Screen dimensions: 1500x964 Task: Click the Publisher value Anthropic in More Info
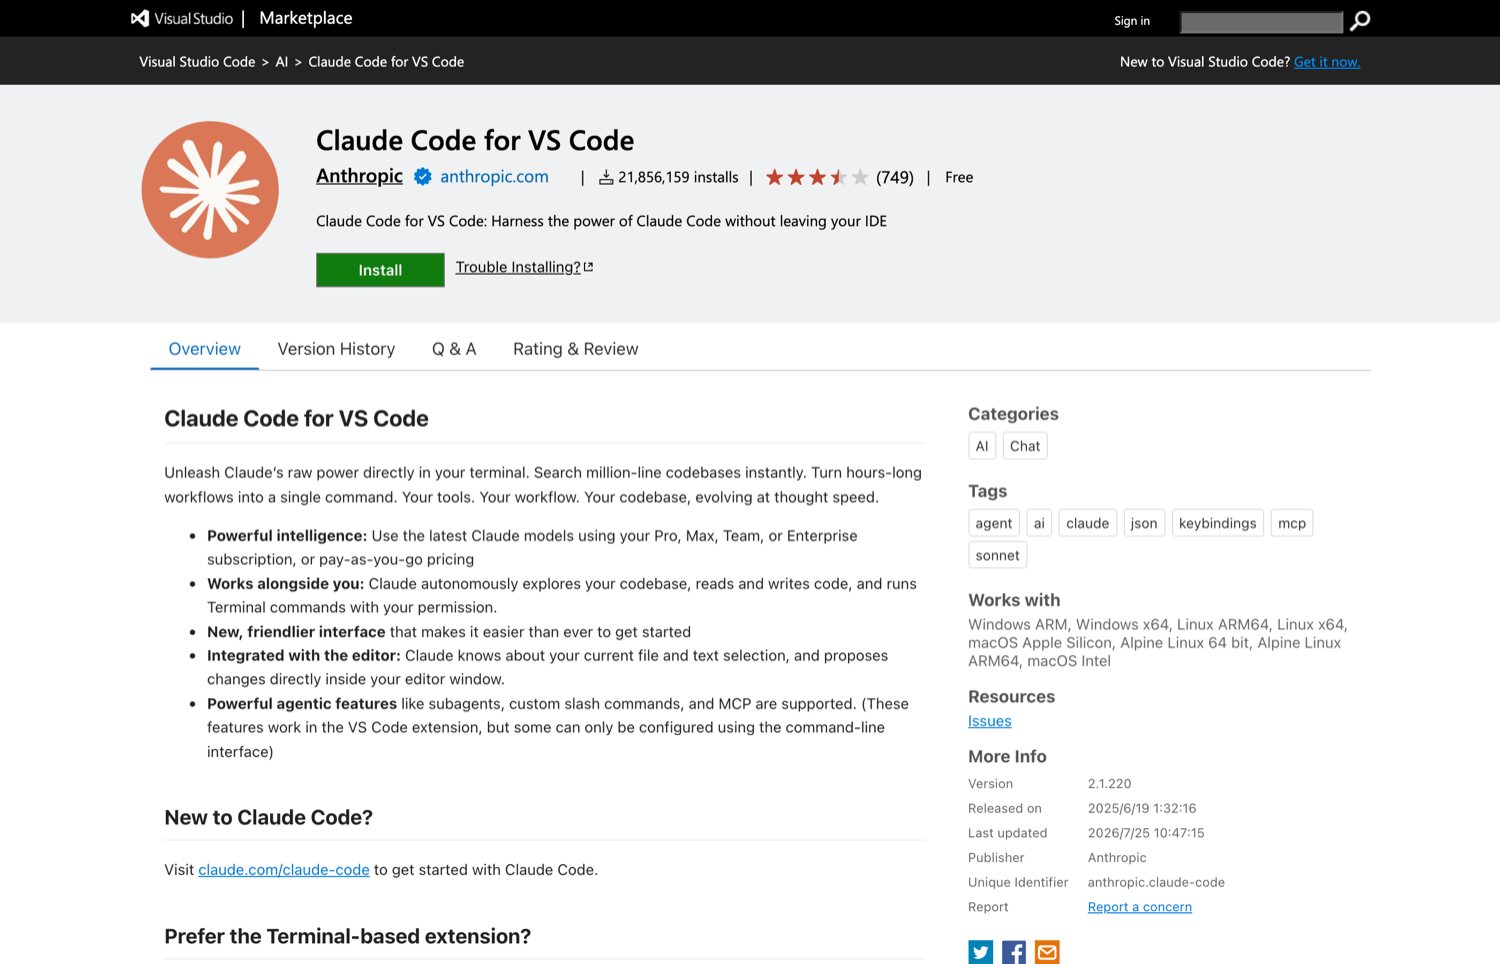[x=1117, y=858]
